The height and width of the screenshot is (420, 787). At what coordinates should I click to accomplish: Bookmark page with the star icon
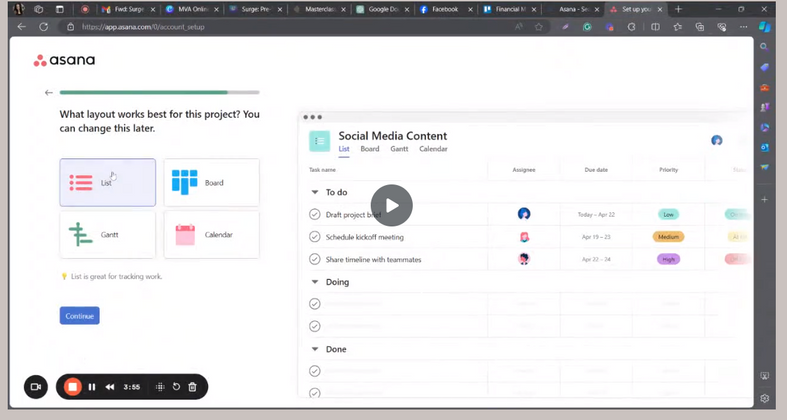[x=539, y=27]
